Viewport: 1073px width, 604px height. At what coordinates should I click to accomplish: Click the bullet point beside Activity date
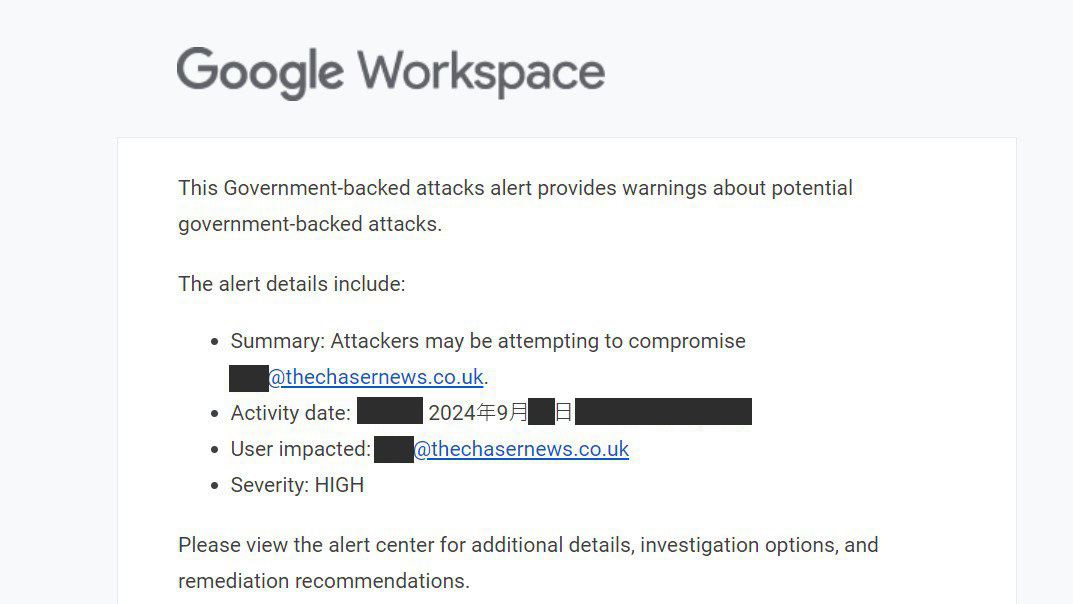[x=214, y=414]
